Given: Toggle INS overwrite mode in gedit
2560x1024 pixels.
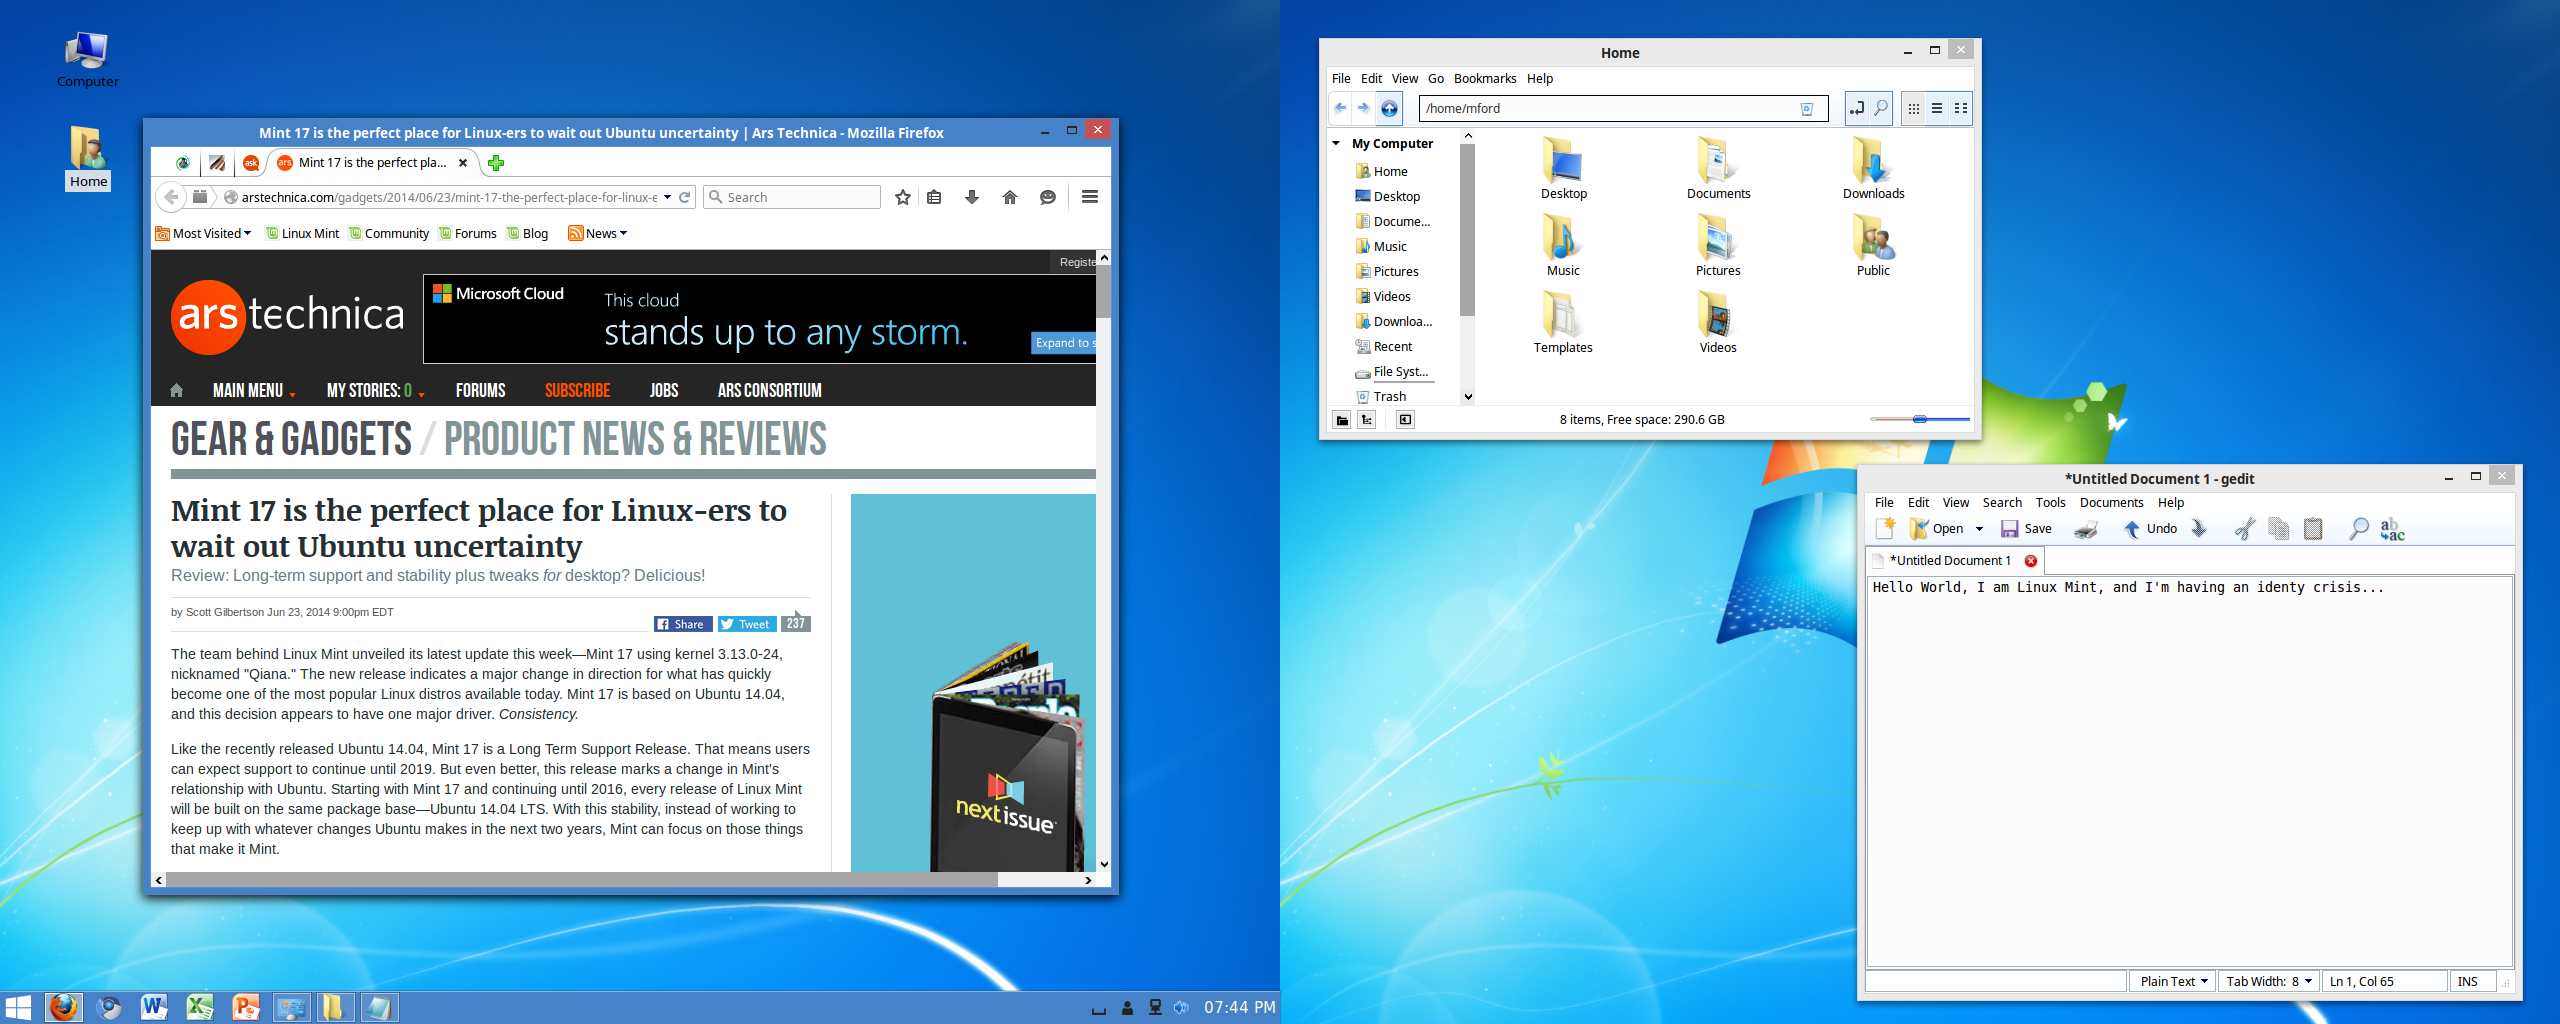Looking at the screenshot, I should coord(2468,982).
